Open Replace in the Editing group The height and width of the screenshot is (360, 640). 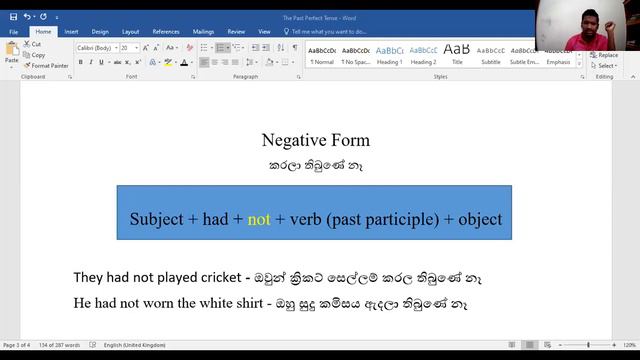(x=604, y=55)
